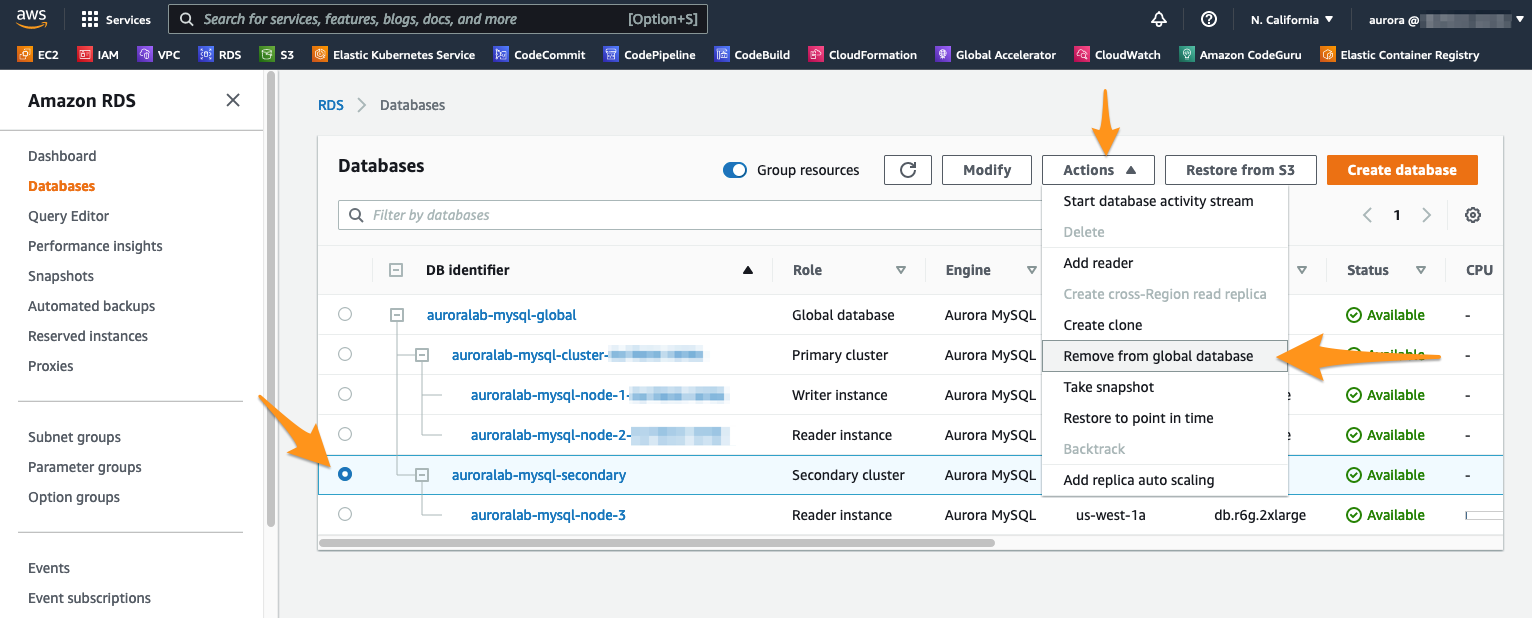The width and height of the screenshot is (1532, 618).
Task: Toggle the Group resources switch
Action: point(735,170)
